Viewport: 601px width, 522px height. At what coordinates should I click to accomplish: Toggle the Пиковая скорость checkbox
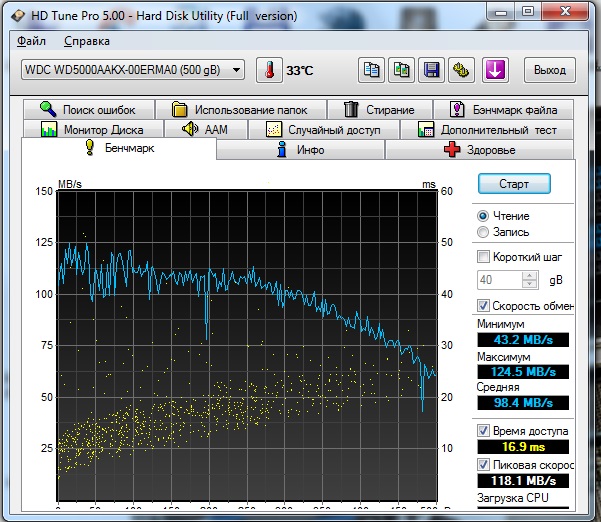(485, 465)
